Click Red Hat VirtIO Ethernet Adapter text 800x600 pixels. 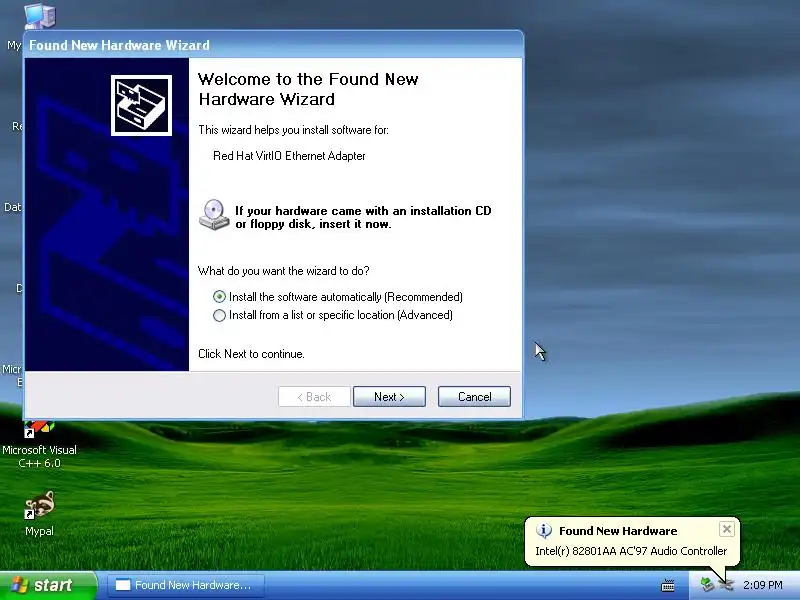289,156
